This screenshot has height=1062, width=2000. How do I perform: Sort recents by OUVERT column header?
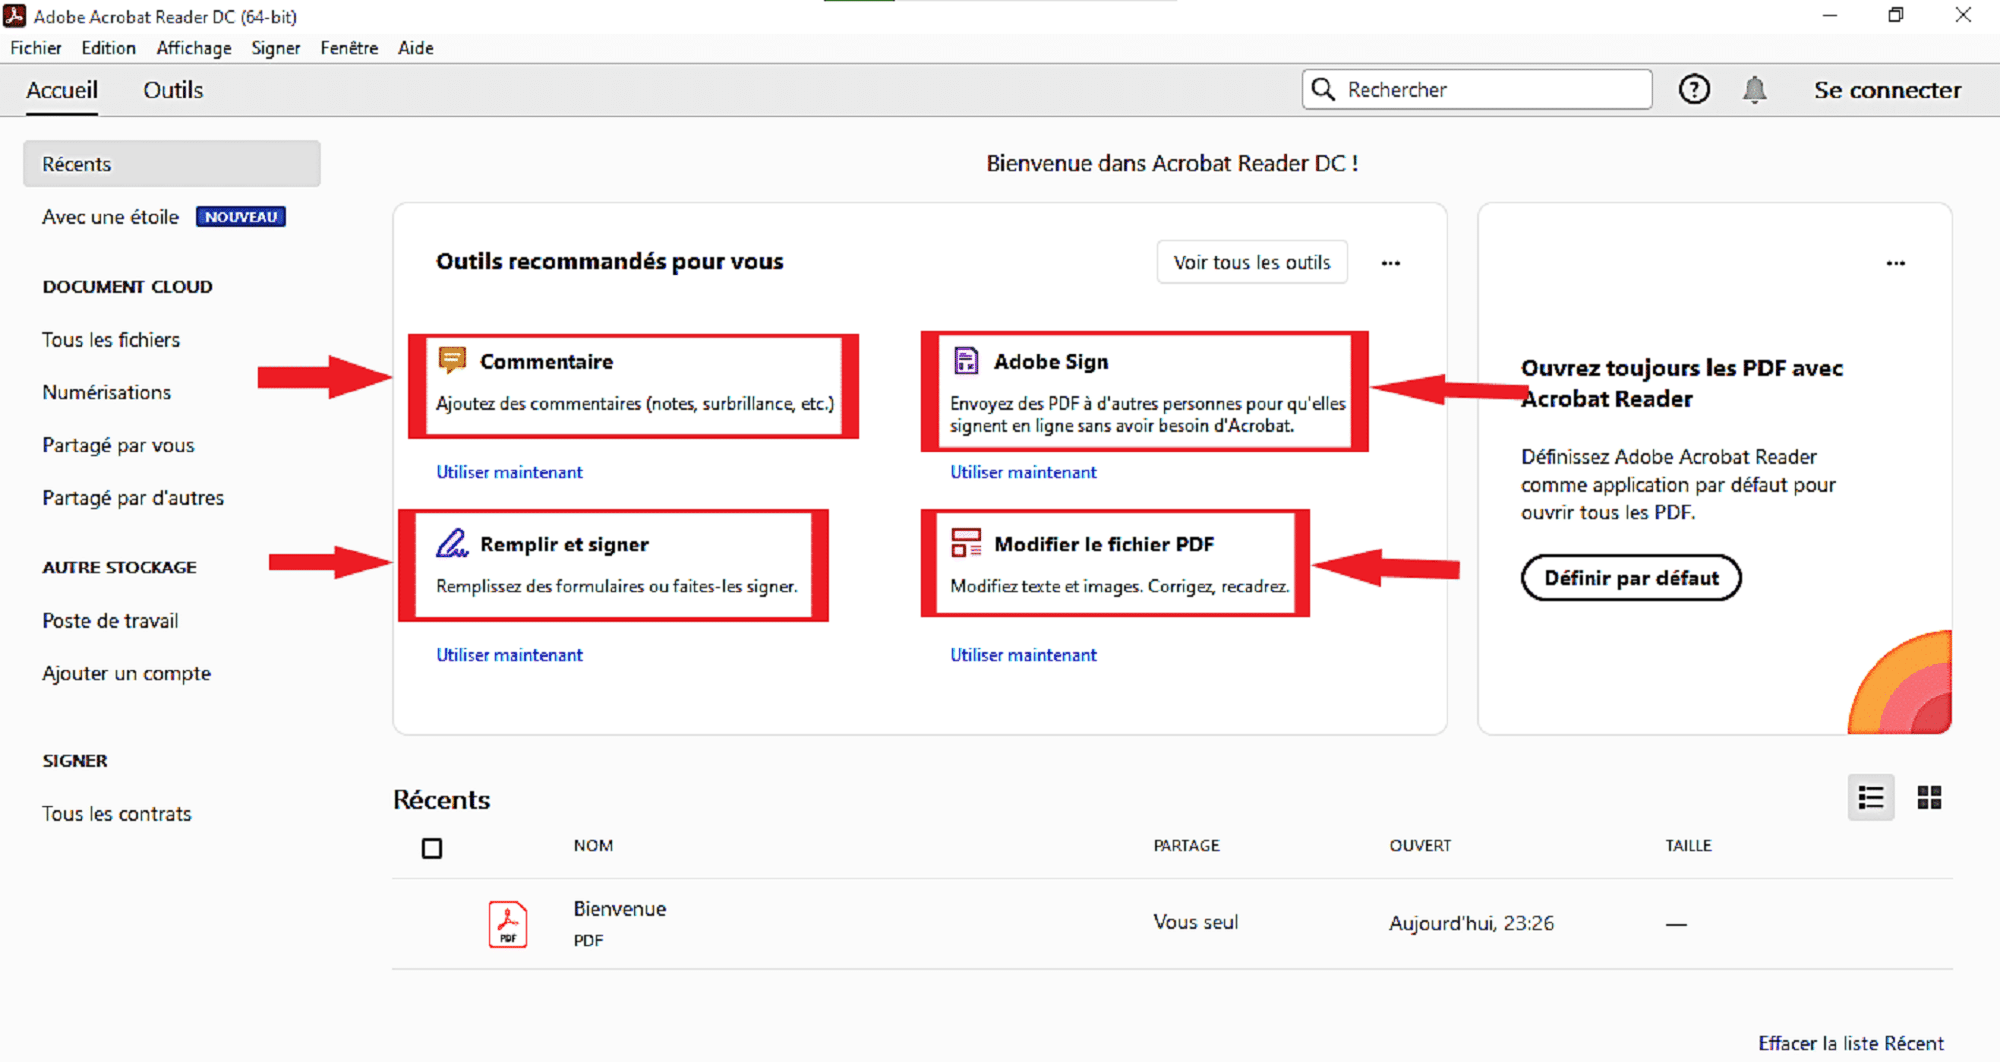1420,846
